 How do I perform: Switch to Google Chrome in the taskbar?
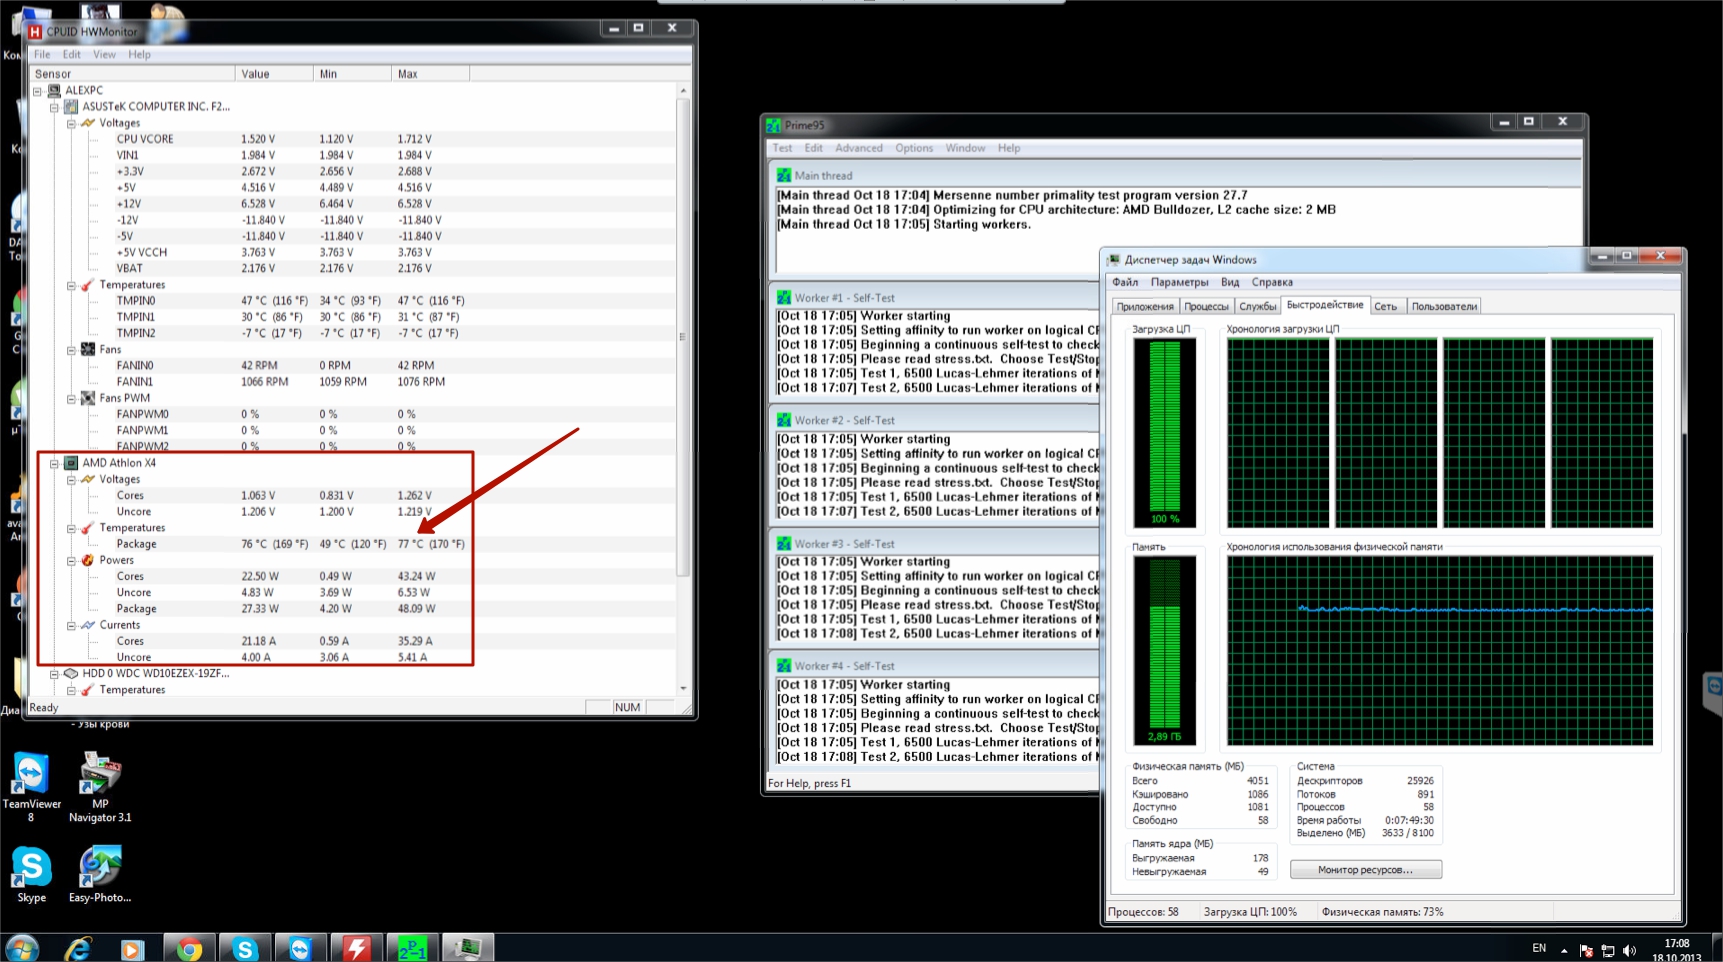click(189, 948)
